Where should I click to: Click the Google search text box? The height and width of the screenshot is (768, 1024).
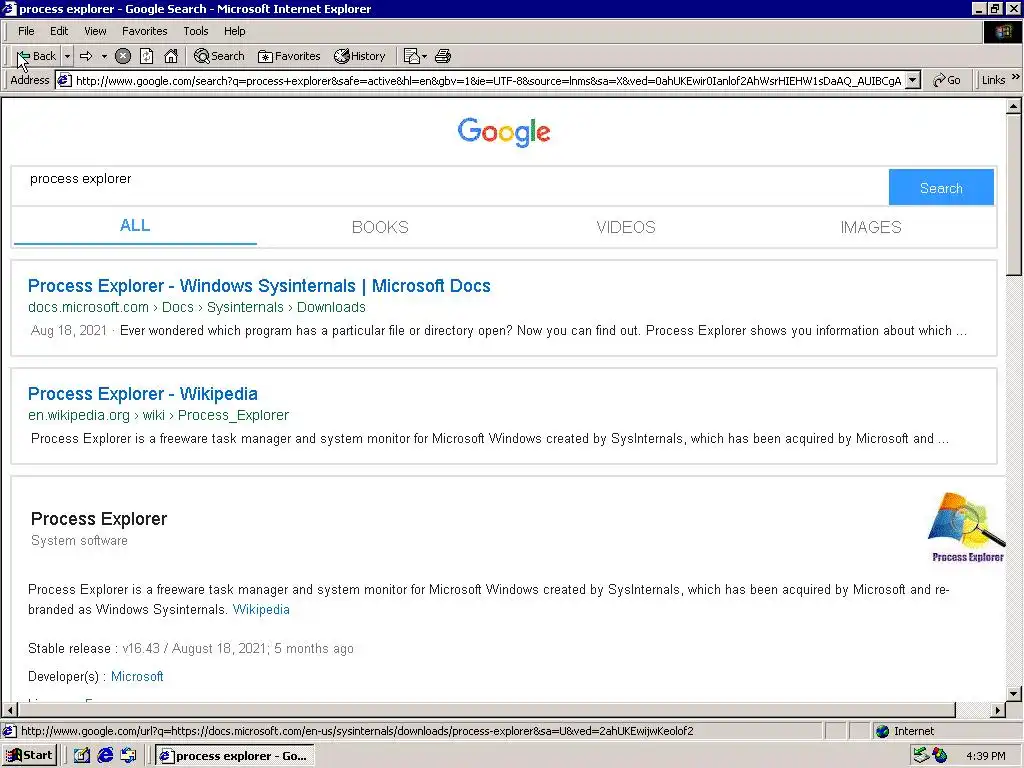click(450, 186)
